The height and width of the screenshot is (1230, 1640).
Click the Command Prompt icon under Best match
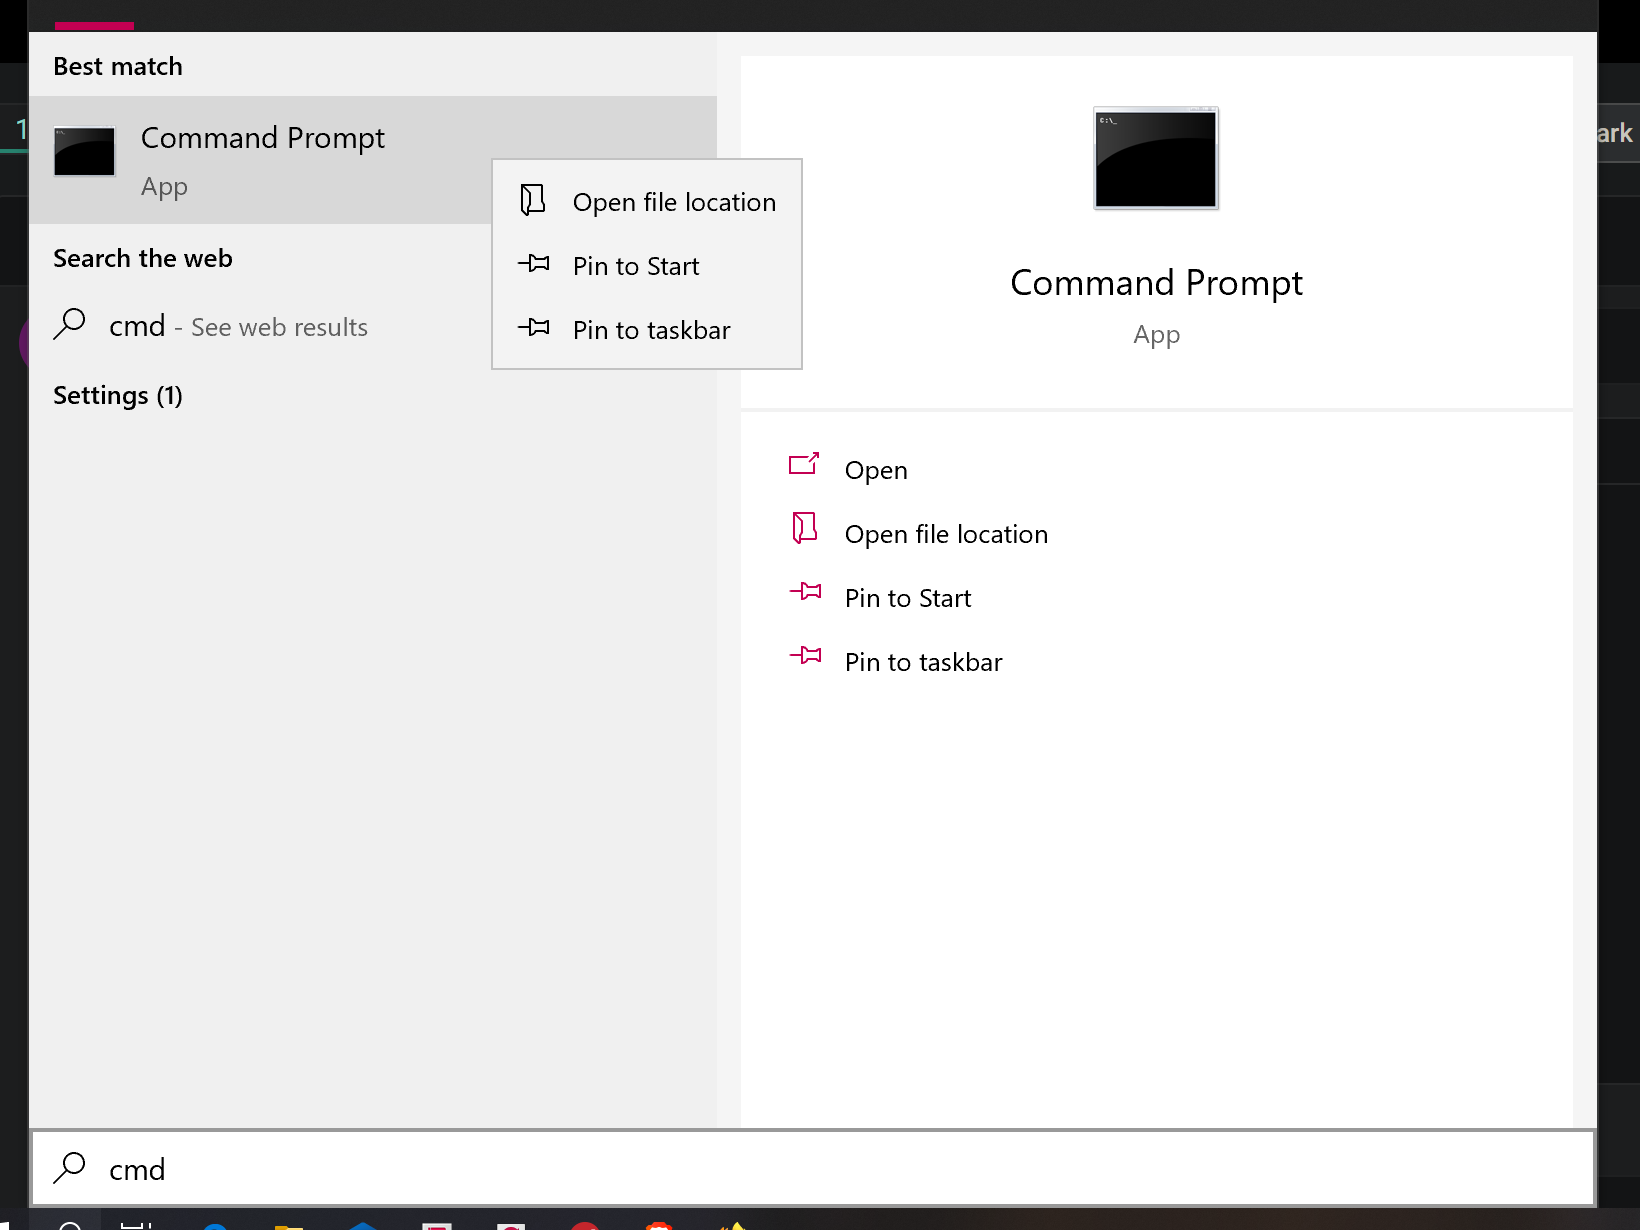click(x=84, y=152)
